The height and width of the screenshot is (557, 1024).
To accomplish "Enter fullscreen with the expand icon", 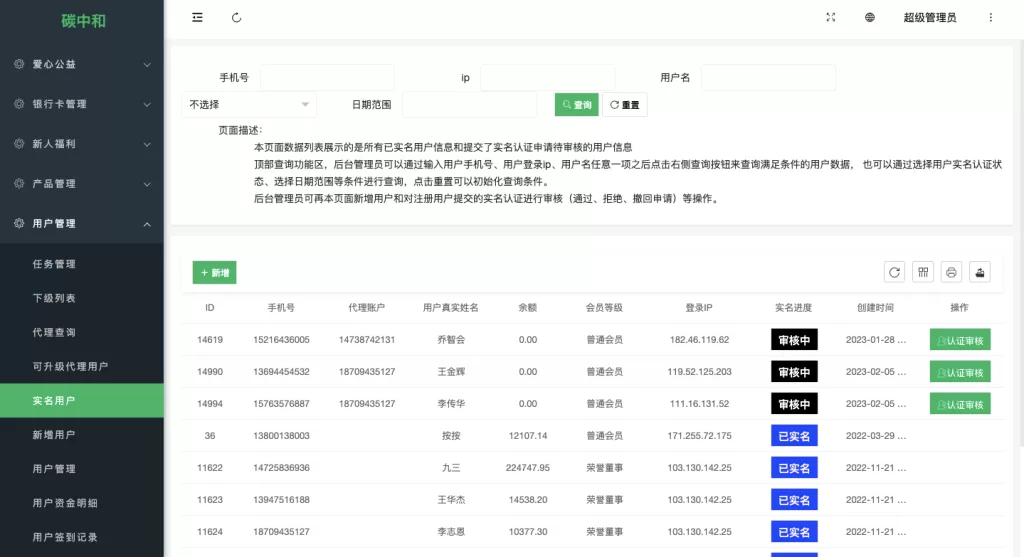I will tap(831, 18).
